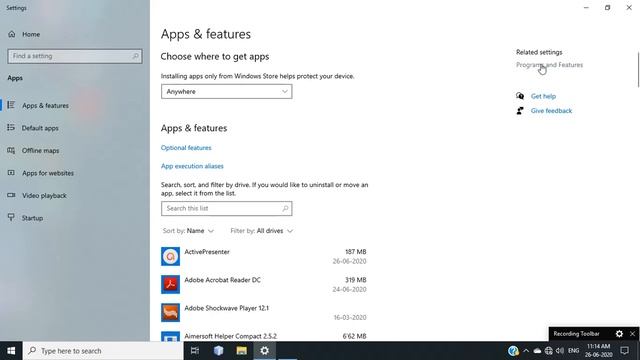Screen dimensions: 640x360
Task: Click the Settings window vertical scrollbar
Action: coord(638,69)
